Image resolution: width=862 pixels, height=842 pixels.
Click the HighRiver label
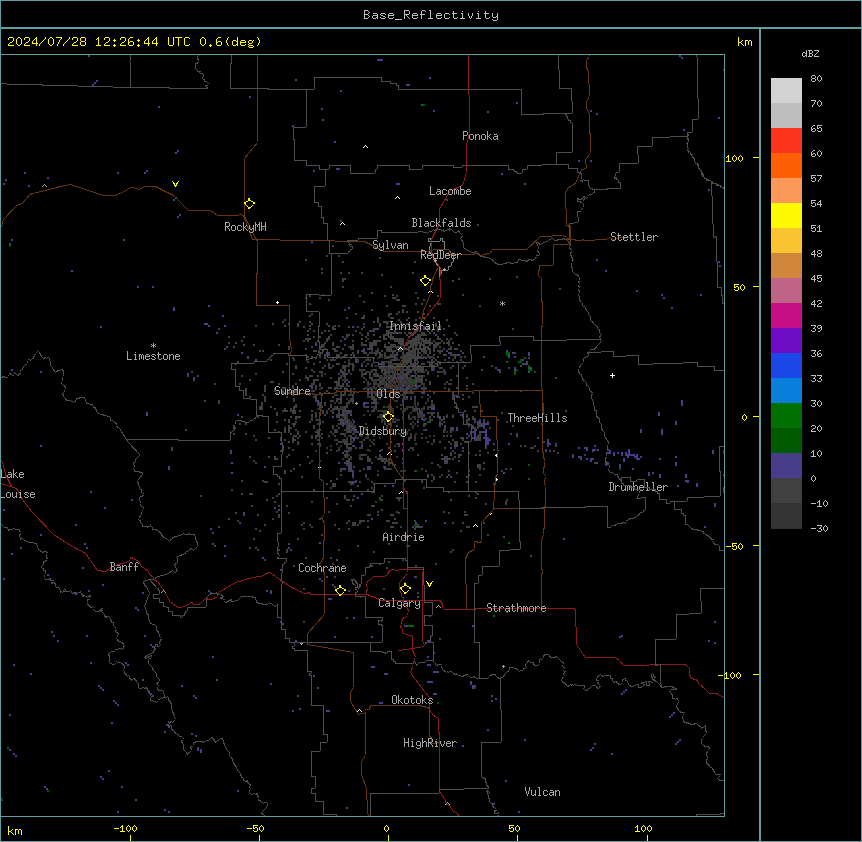(430, 743)
